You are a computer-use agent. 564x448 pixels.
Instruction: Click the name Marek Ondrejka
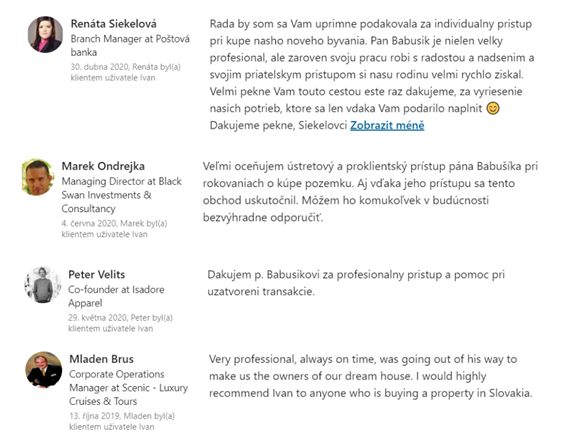pyautogui.click(x=103, y=166)
